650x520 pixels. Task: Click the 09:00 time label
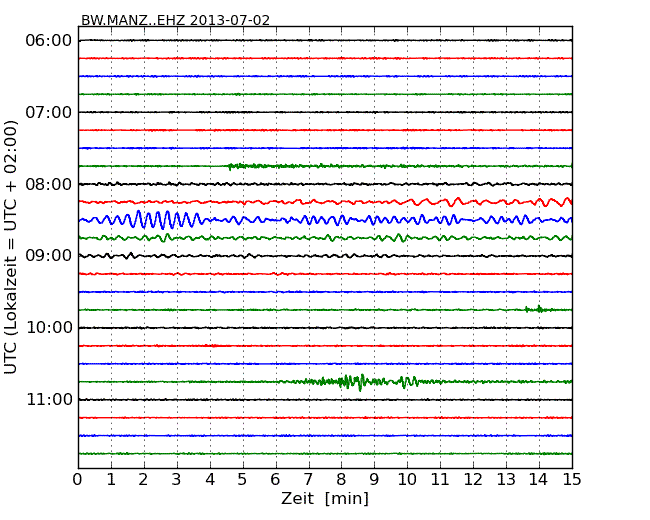pyautogui.click(x=49, y=255)
